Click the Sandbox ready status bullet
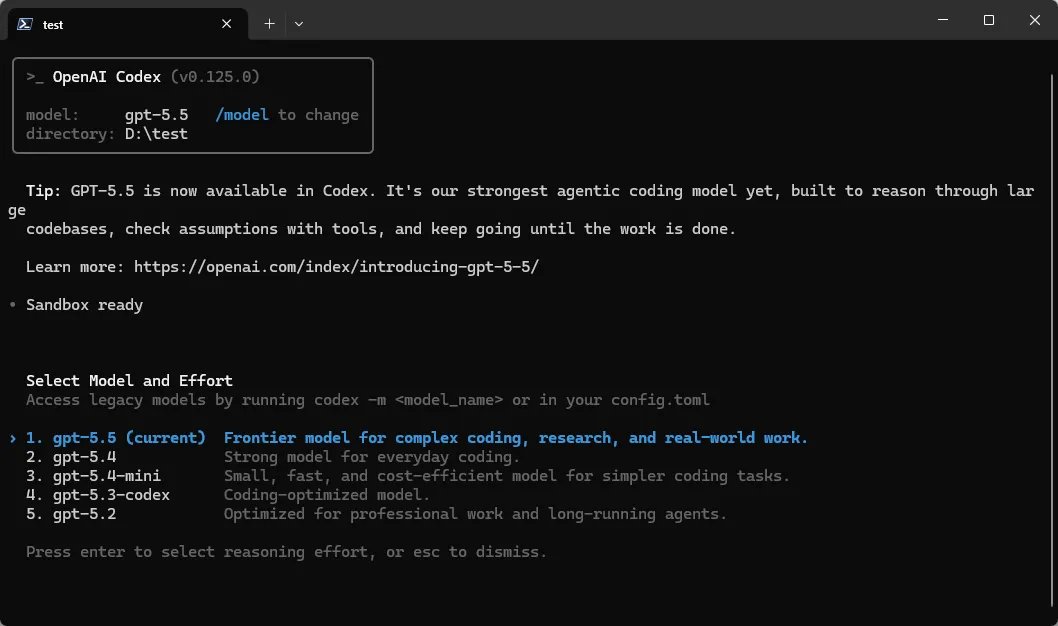The width and height of the screenshot is (1058, 626). click(x=12, y=304)
